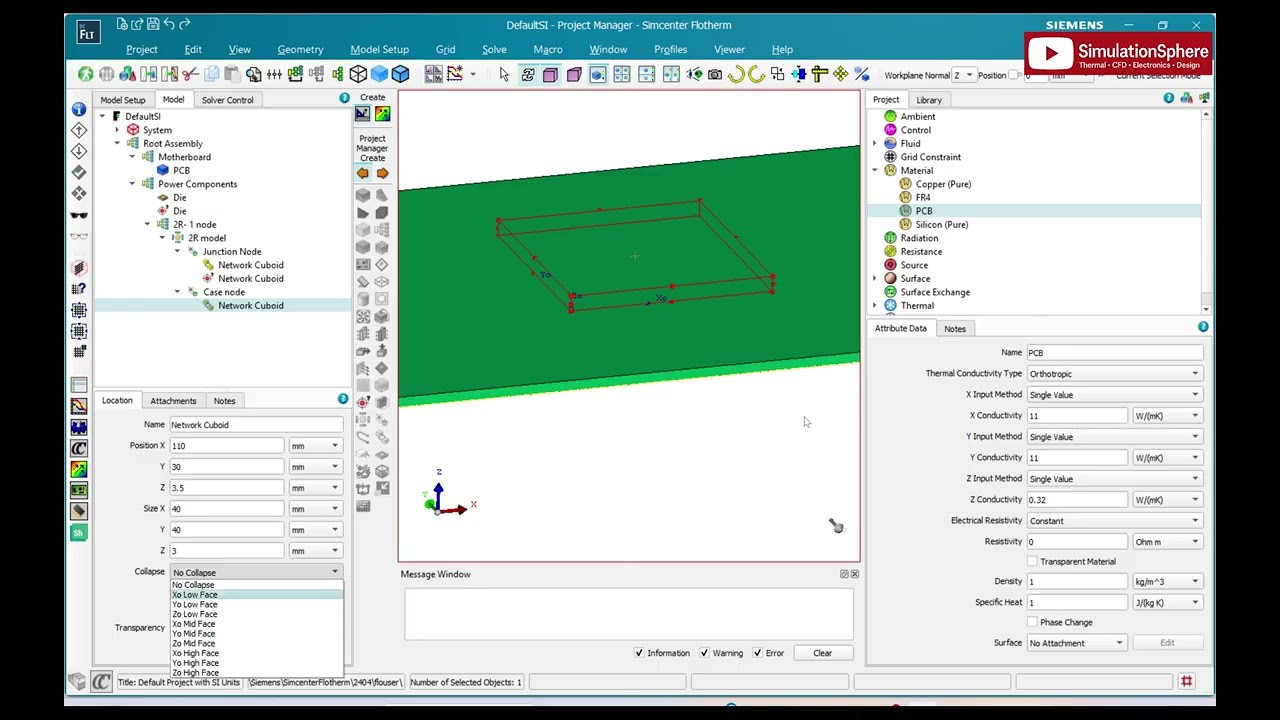Screen dimensions: 1280x720
Task: Select the pointer cursor tool in the toolbar
Action: click(x=503, y=74)
